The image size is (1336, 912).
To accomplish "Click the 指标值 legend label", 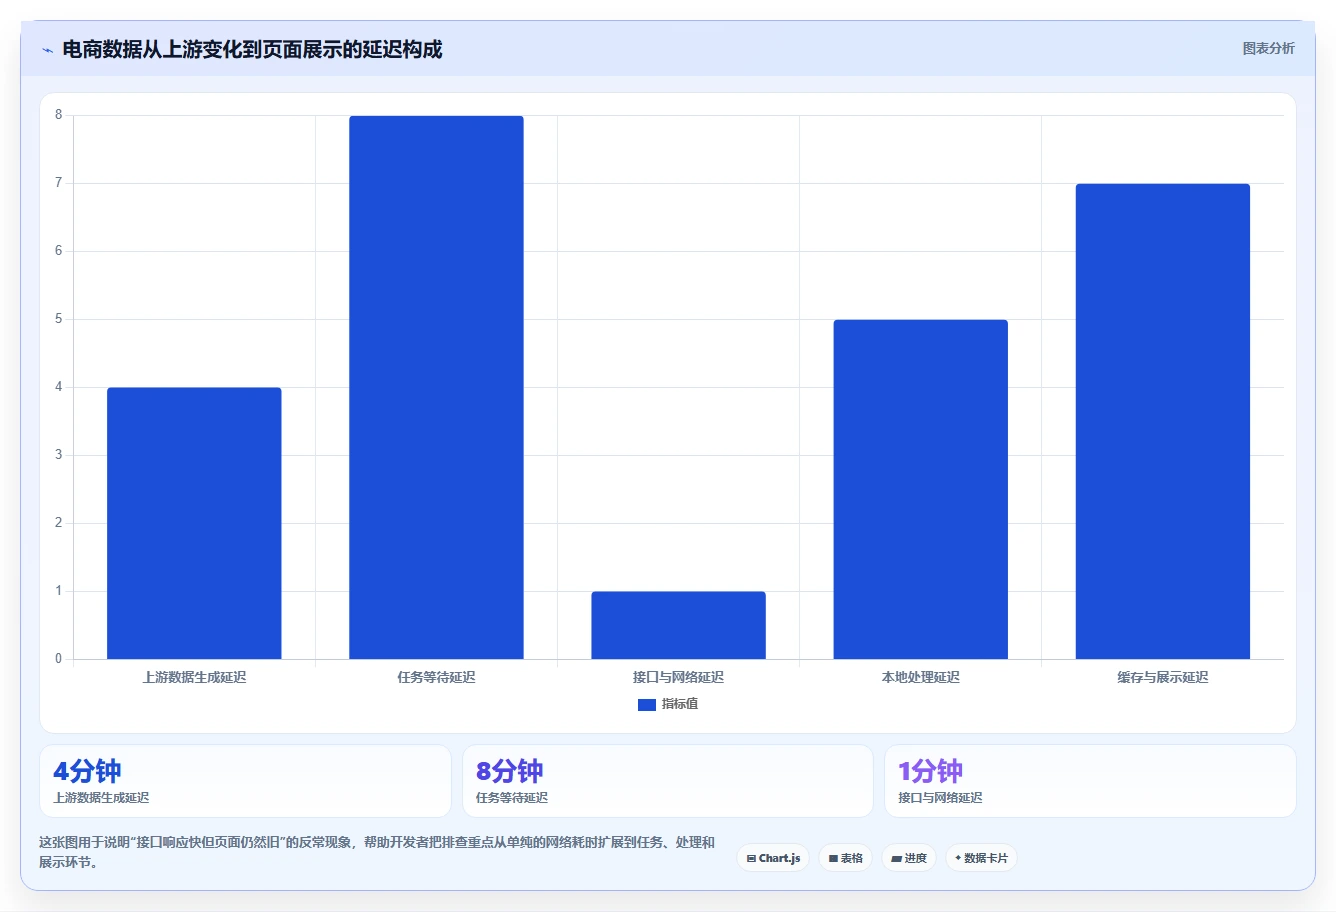I will tap(680, 704).
